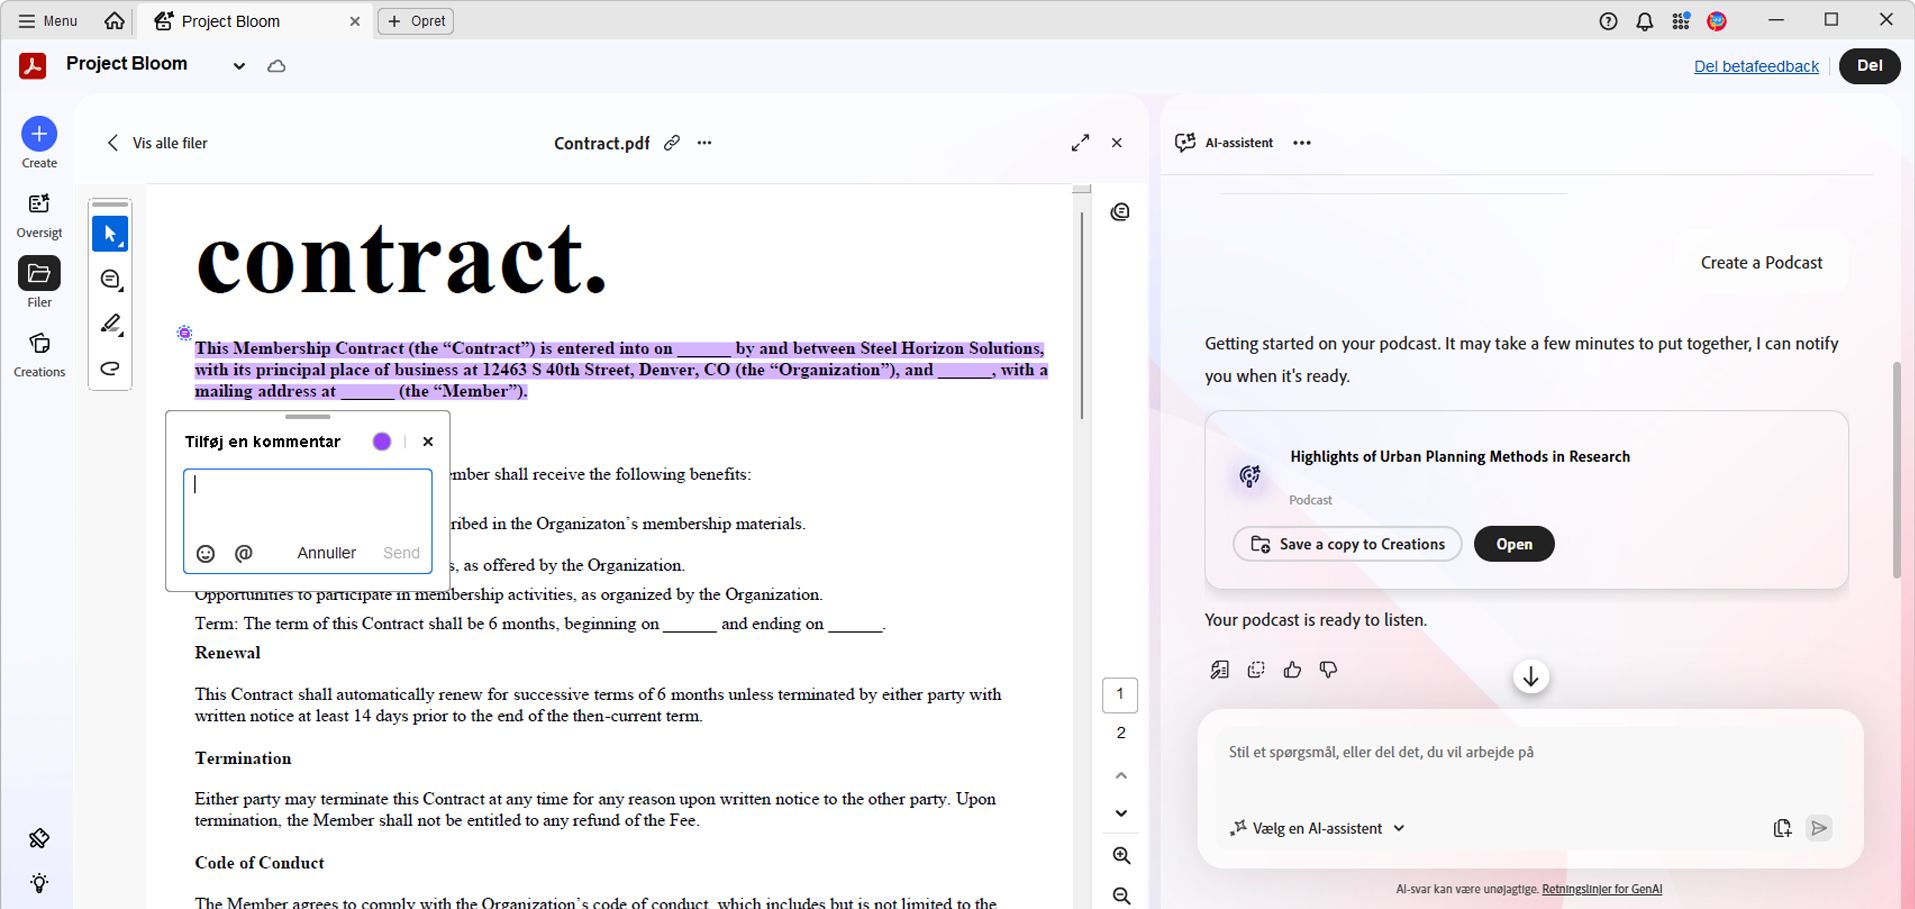Zoom out of the document
The image size is (1915, 909).
pos(1121,896)
